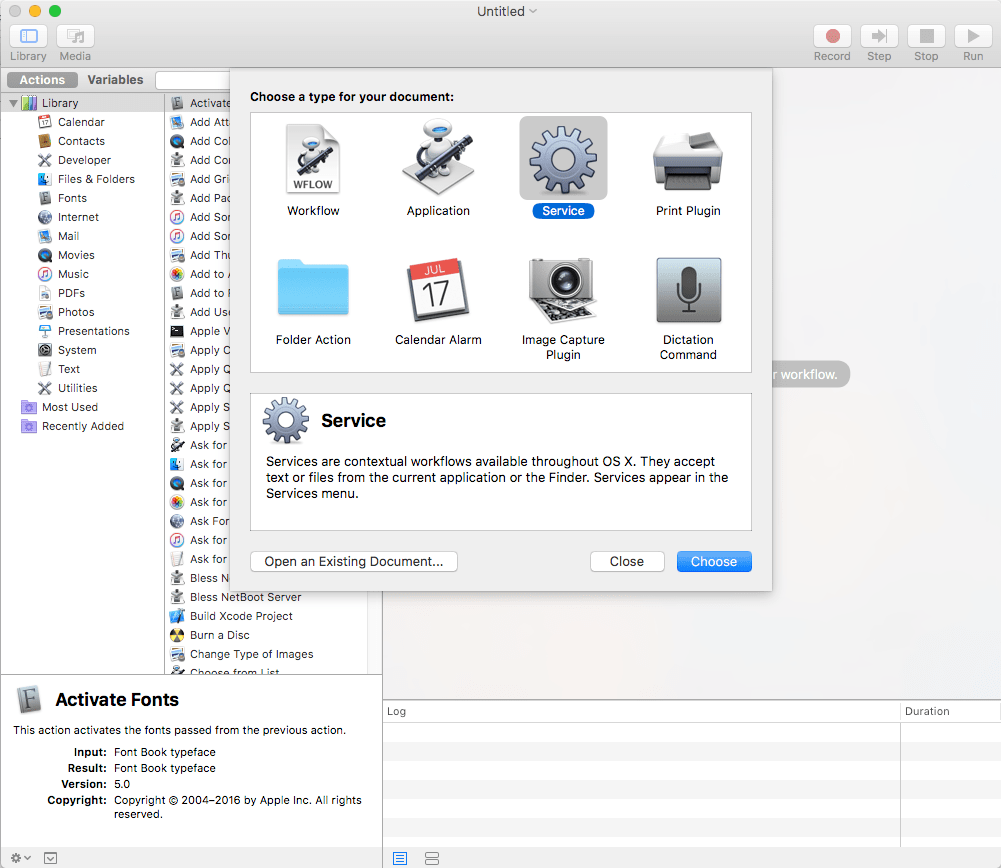Select the Service gear icon

[563, 158]
